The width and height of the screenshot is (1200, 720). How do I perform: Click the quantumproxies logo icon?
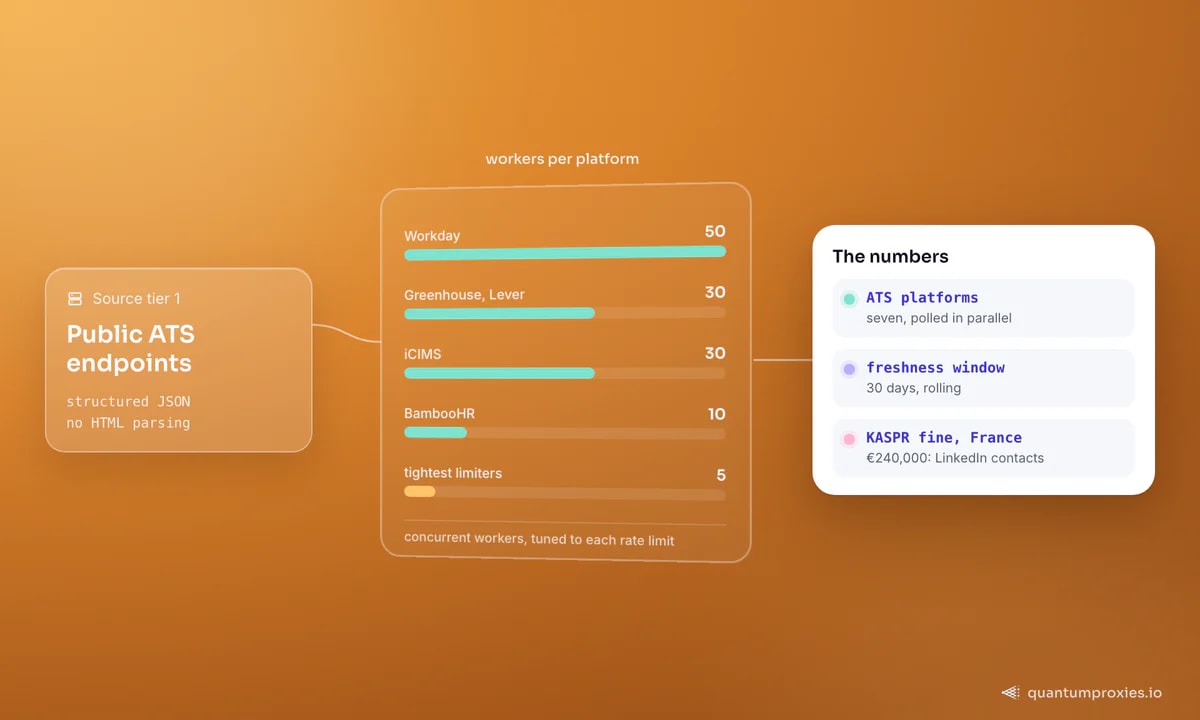coord(1010,692)
